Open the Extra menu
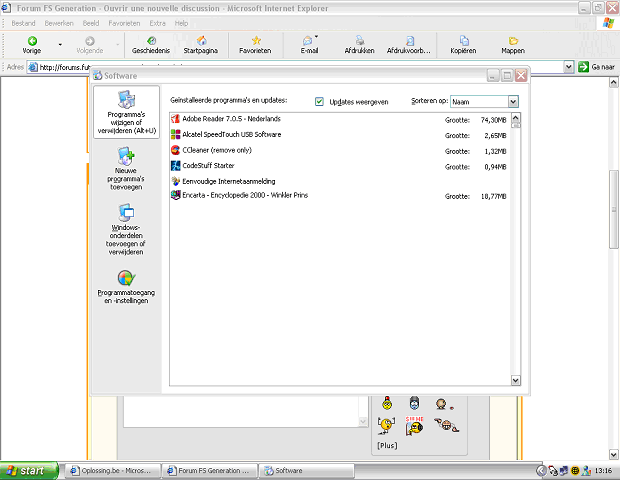620x480 pixels. [157, 23]
